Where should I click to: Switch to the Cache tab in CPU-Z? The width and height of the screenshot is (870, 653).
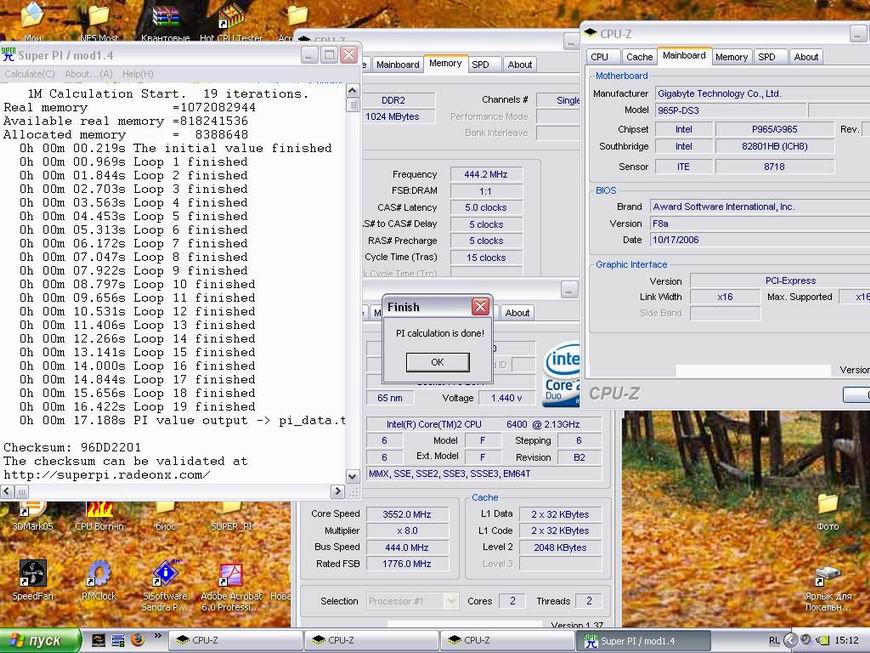639,57
